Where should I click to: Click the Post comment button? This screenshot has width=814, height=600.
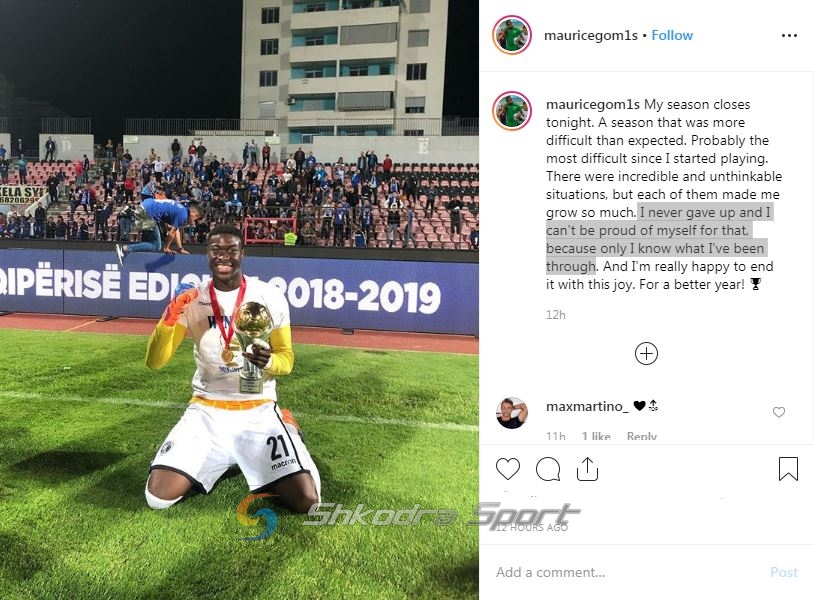[x=784, y=572]
